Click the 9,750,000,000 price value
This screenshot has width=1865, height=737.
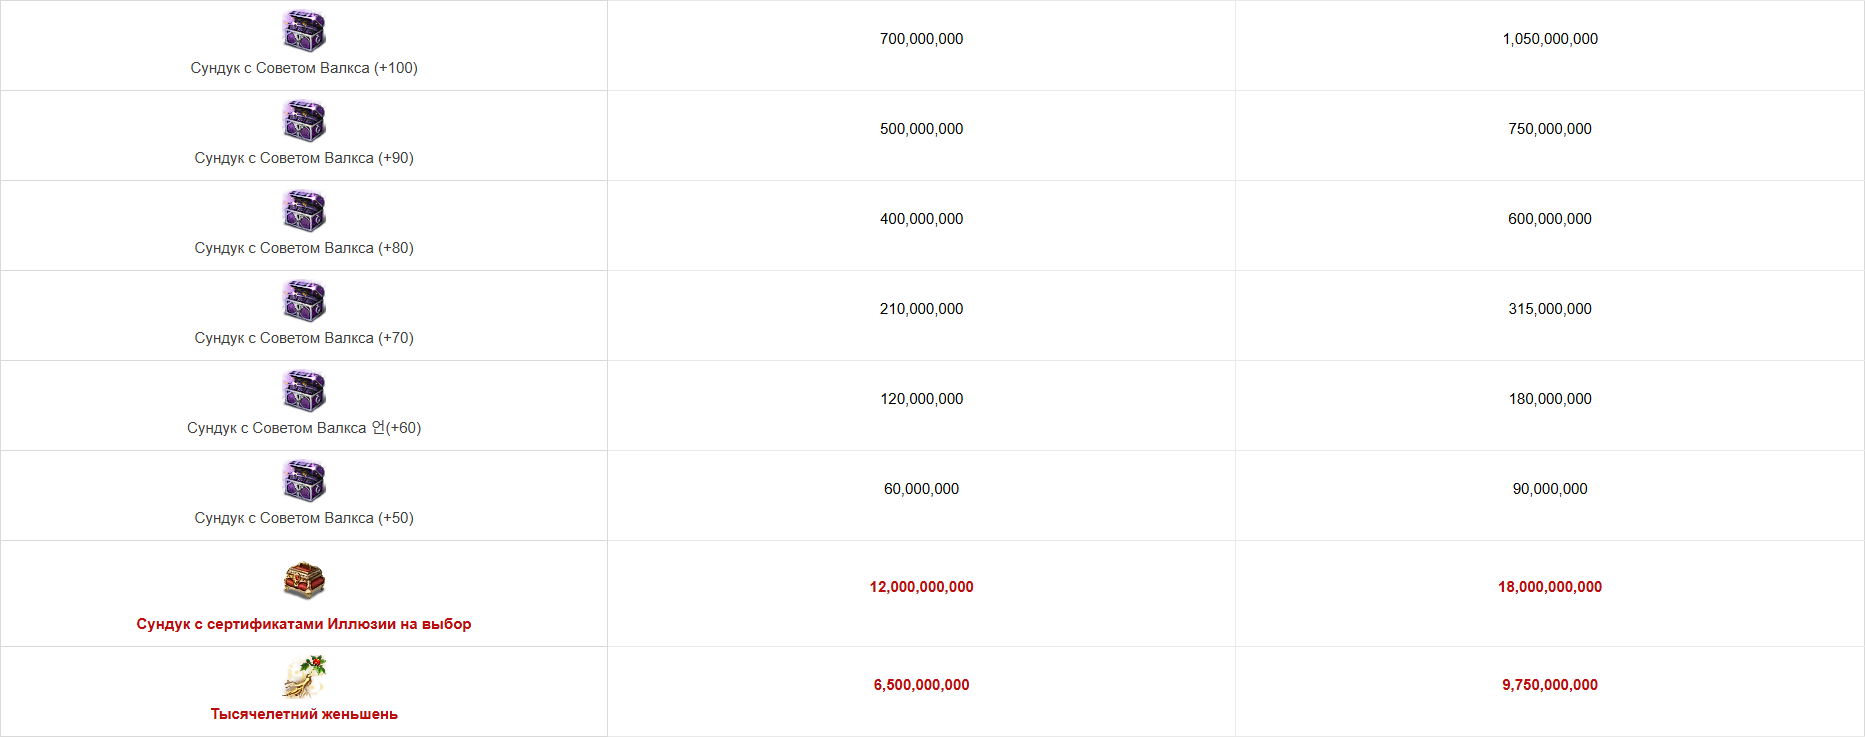(x=1550, y=685)
